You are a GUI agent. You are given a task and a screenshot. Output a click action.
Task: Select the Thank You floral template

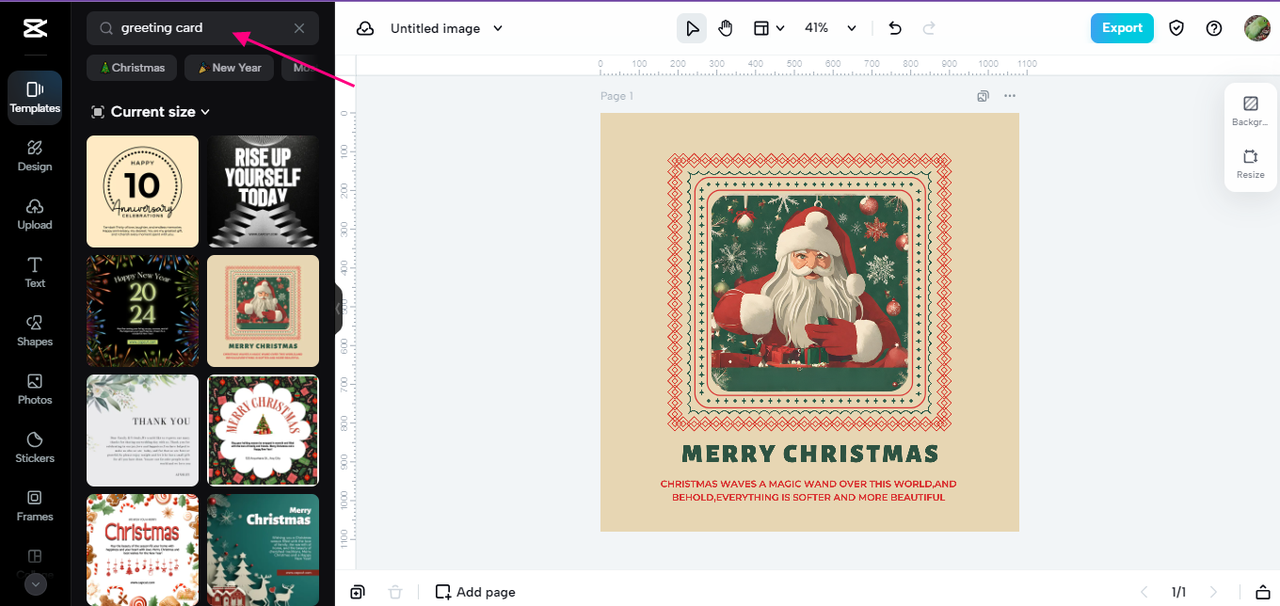tap(143, 430)
